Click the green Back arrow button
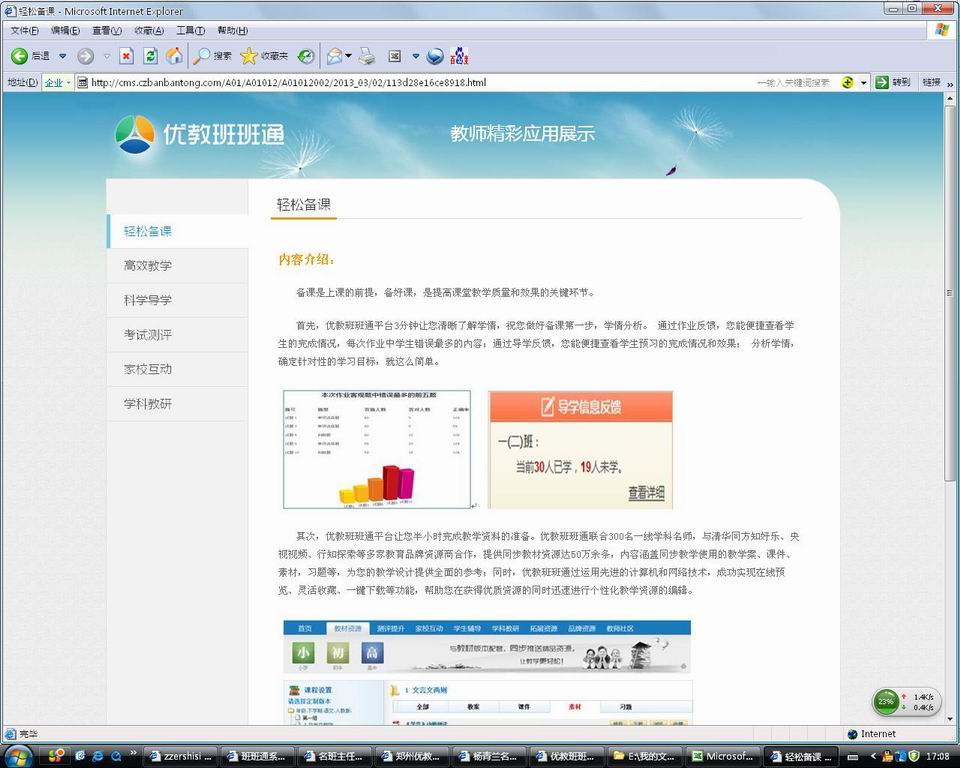The height and width of the screenshot is (768, 960). point(19,56)
